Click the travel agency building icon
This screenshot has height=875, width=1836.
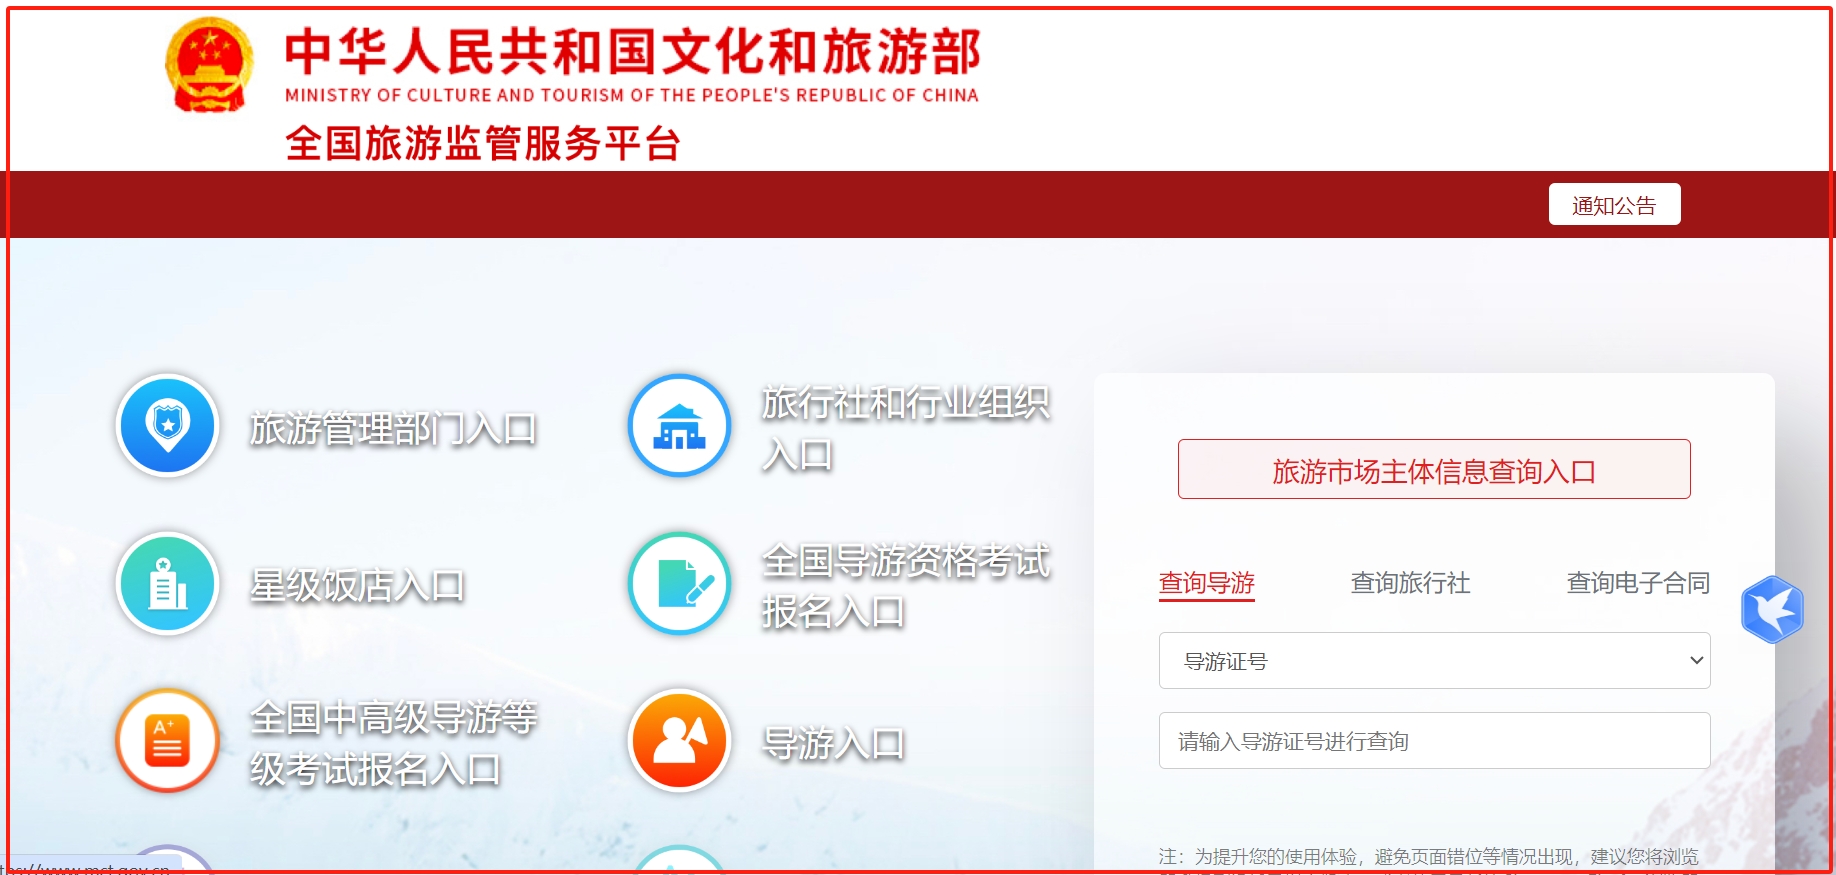coord(680,425)
